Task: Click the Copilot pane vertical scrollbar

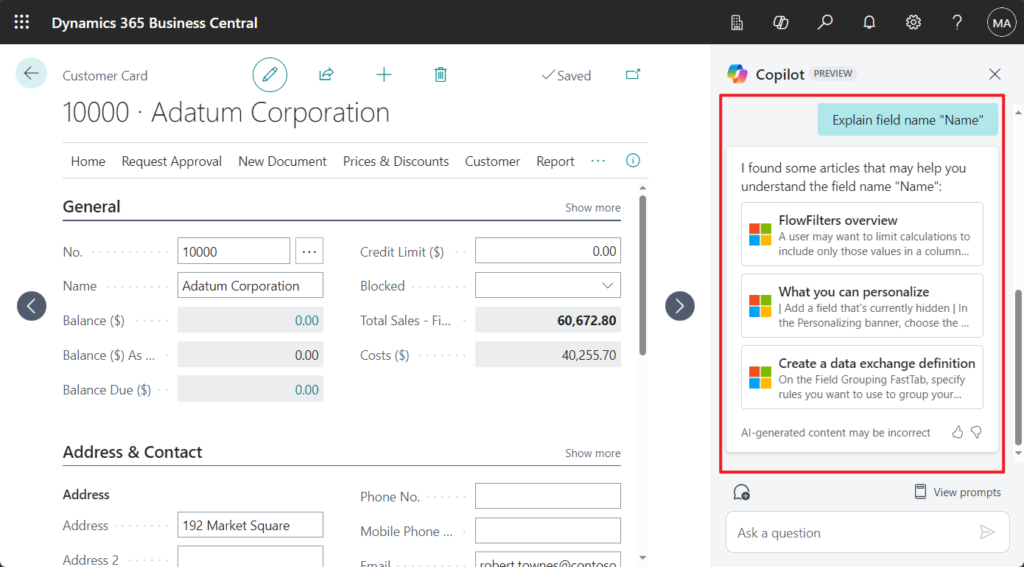Action: click(x=1017, y=368)
